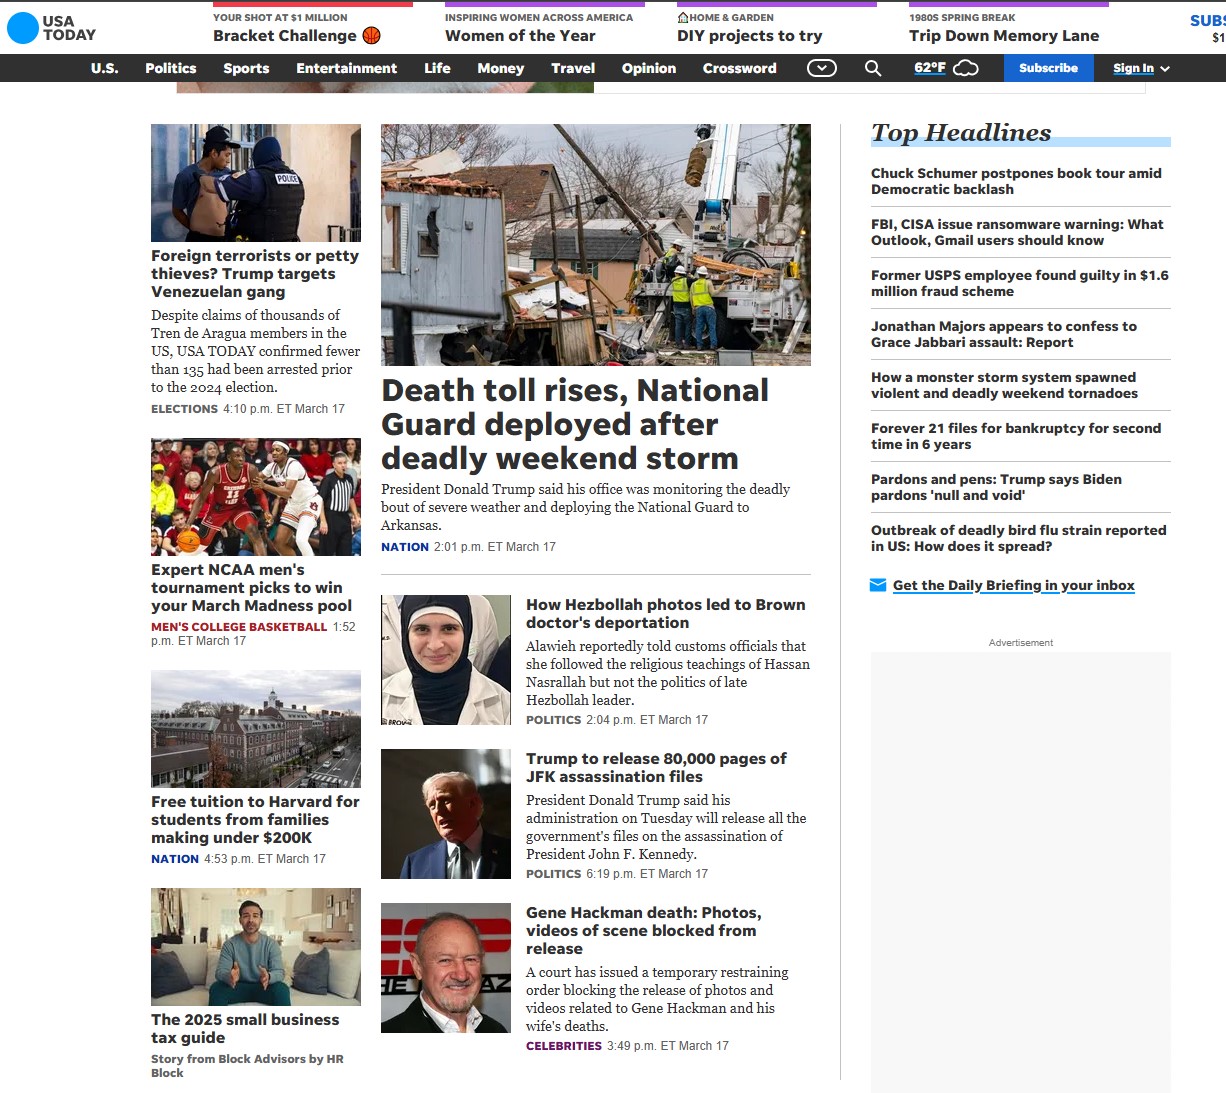Open Free tuition to Harvard story
The image size is (1226, 1093).
pos(255,819)
